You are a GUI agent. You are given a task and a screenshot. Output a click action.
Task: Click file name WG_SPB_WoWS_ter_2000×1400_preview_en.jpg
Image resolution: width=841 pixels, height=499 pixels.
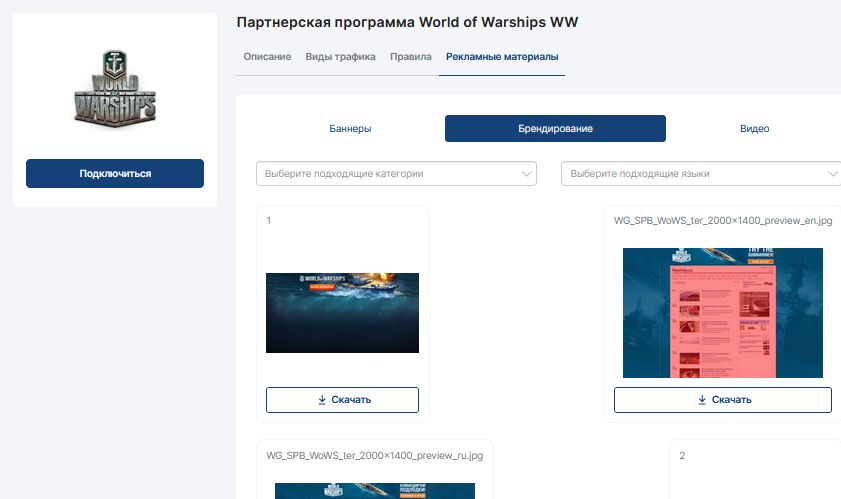point(723,221)
